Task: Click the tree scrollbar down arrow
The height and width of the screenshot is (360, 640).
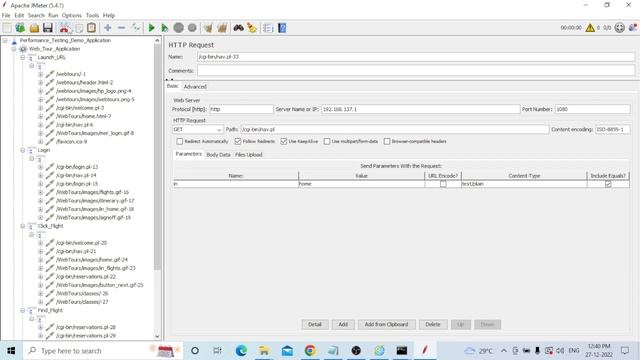Action: (x=157, y=336)
